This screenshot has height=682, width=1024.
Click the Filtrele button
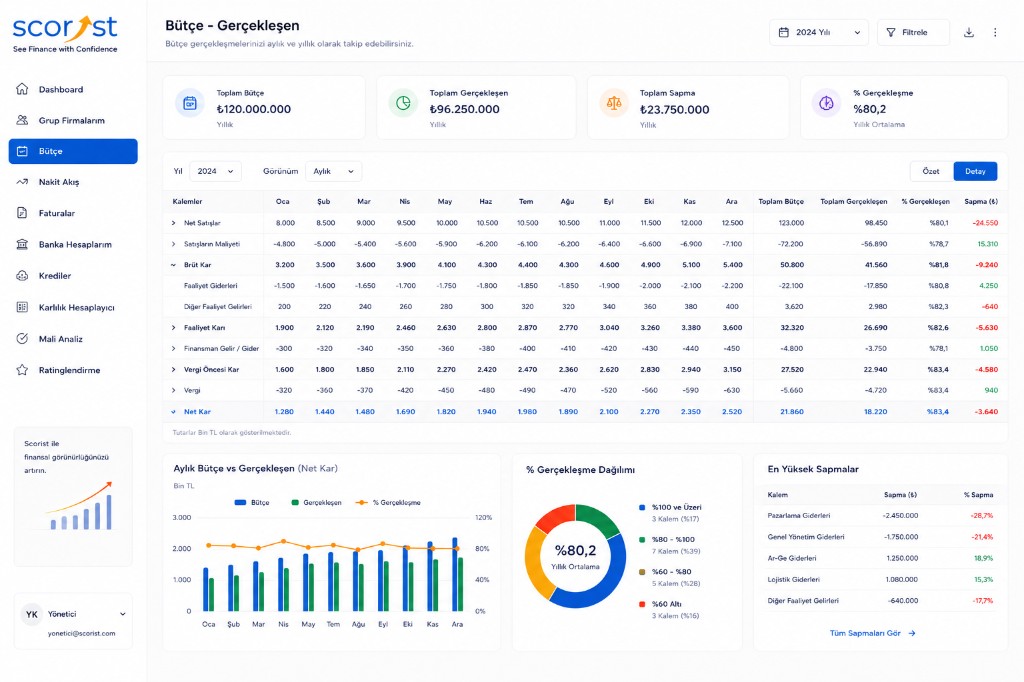[913, 32]
